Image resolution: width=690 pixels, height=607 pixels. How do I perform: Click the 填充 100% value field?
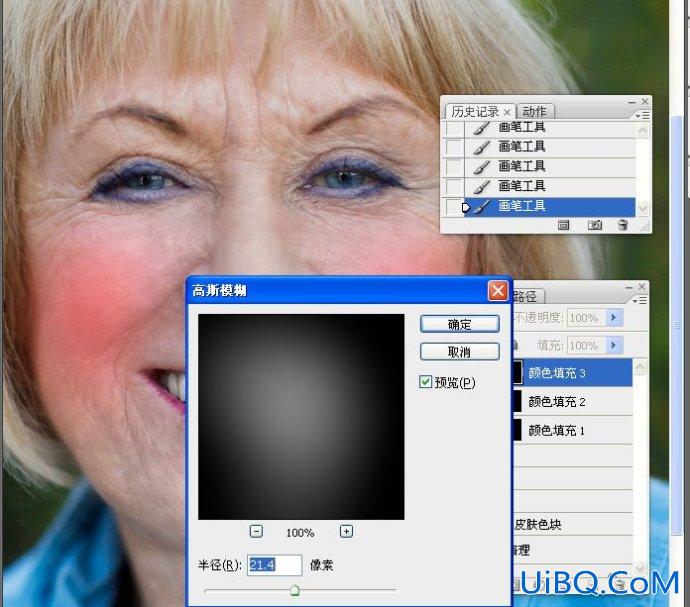point(586,345)
